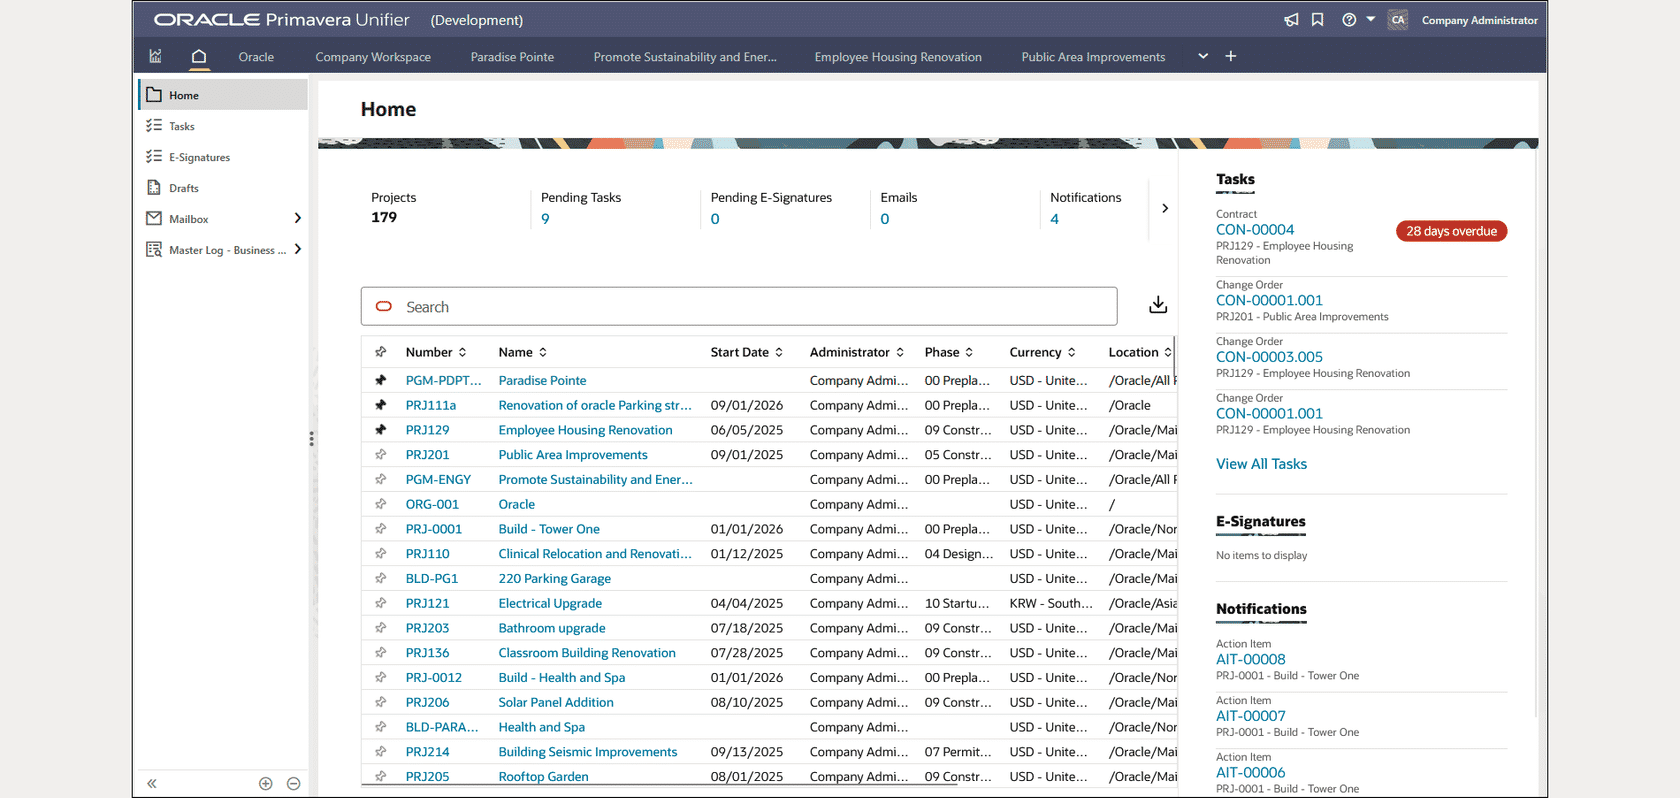Click the sidebar resize handle dots
This screenshot has width=1680, height=798.
point(312,439)
